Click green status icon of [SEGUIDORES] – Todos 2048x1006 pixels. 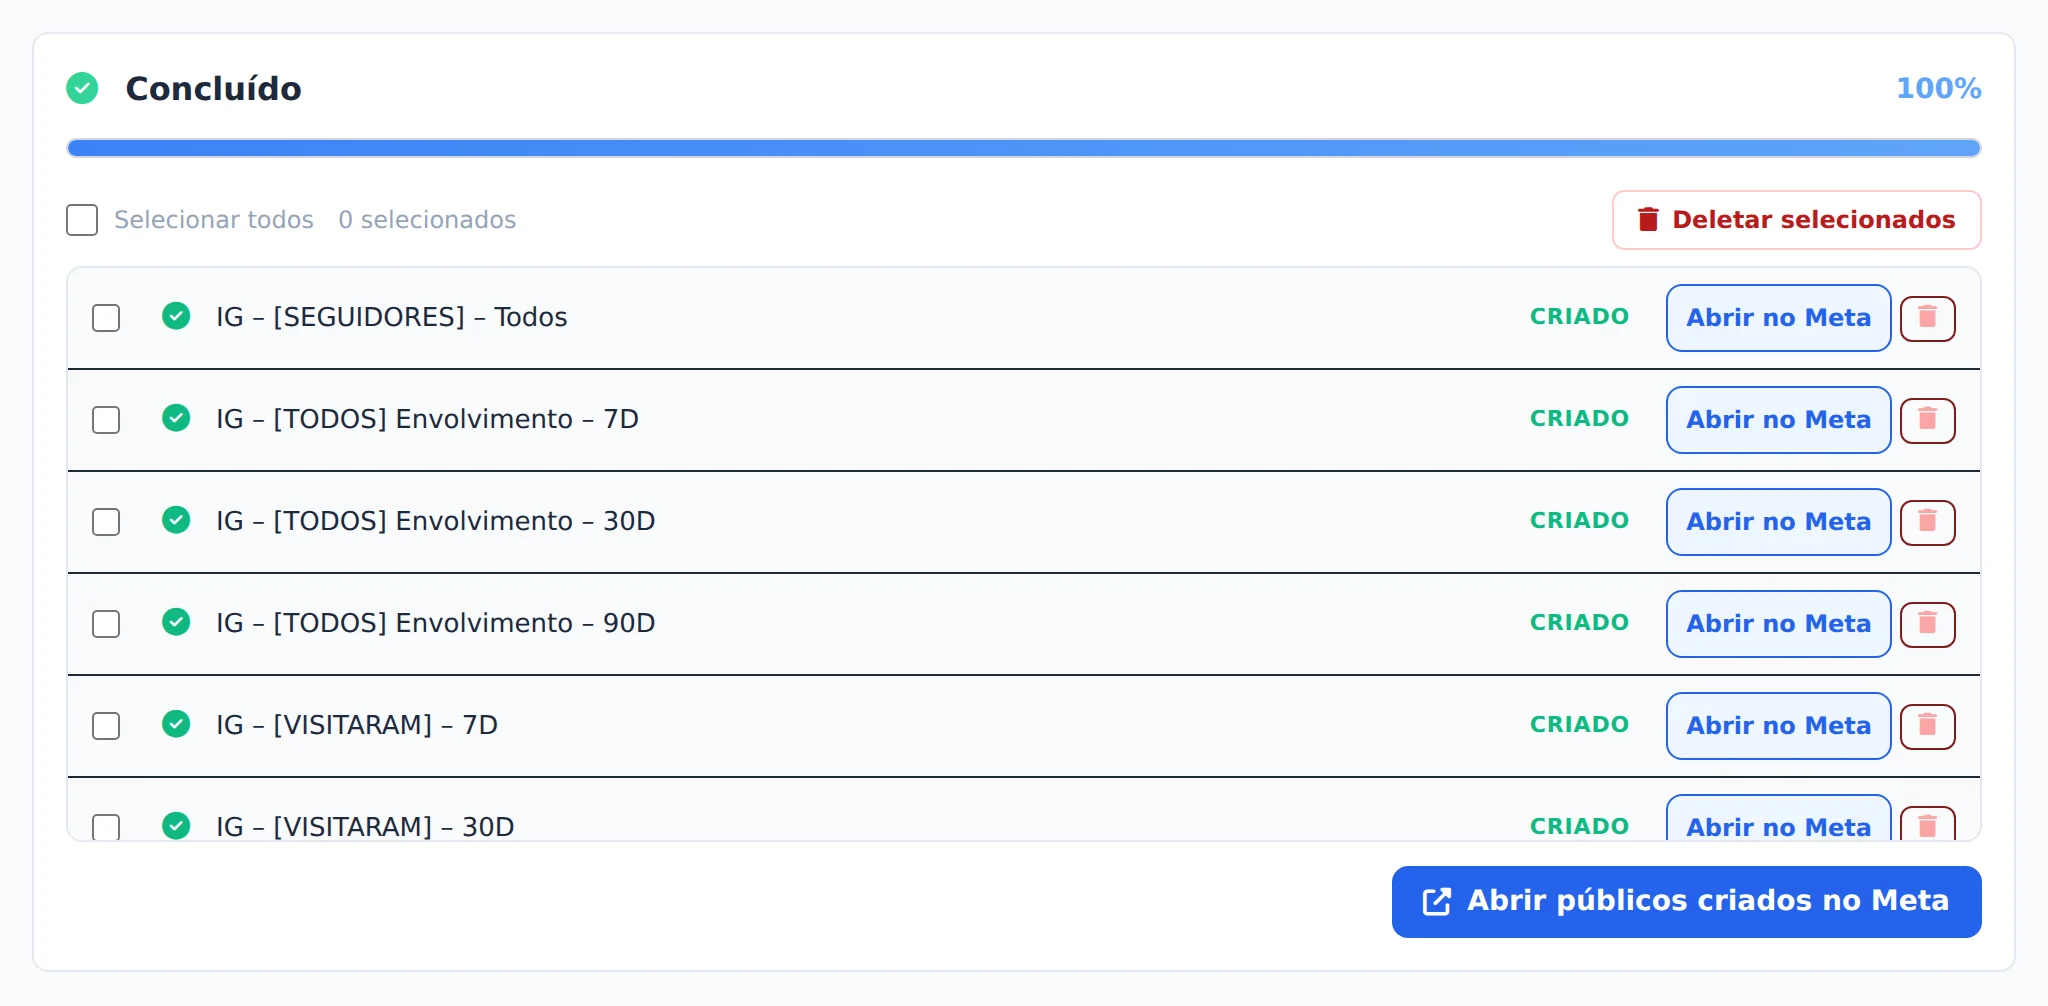[176, 316]
